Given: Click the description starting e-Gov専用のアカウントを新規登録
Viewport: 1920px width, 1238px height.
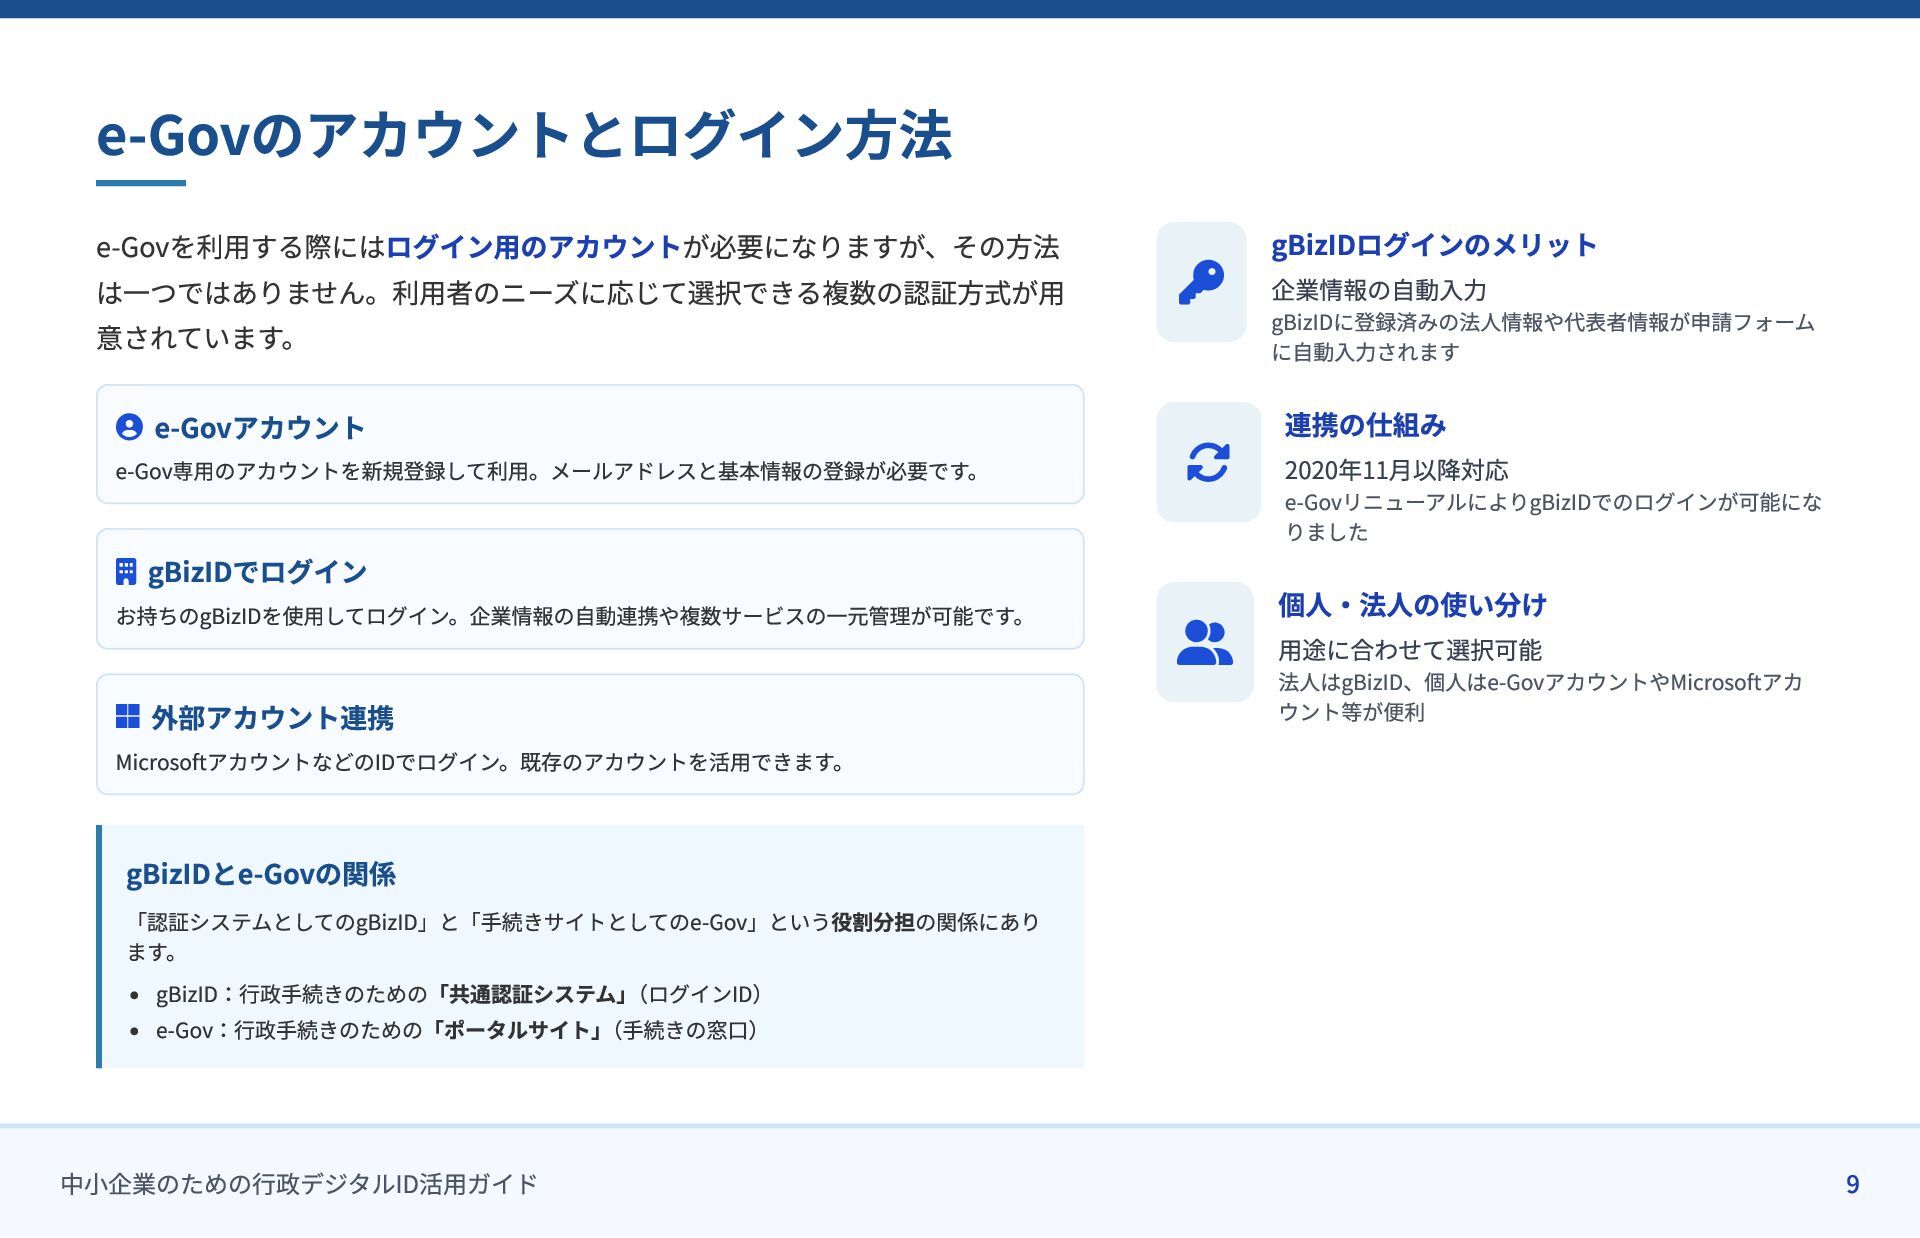Looking at the screenshot, I should 549,471.
